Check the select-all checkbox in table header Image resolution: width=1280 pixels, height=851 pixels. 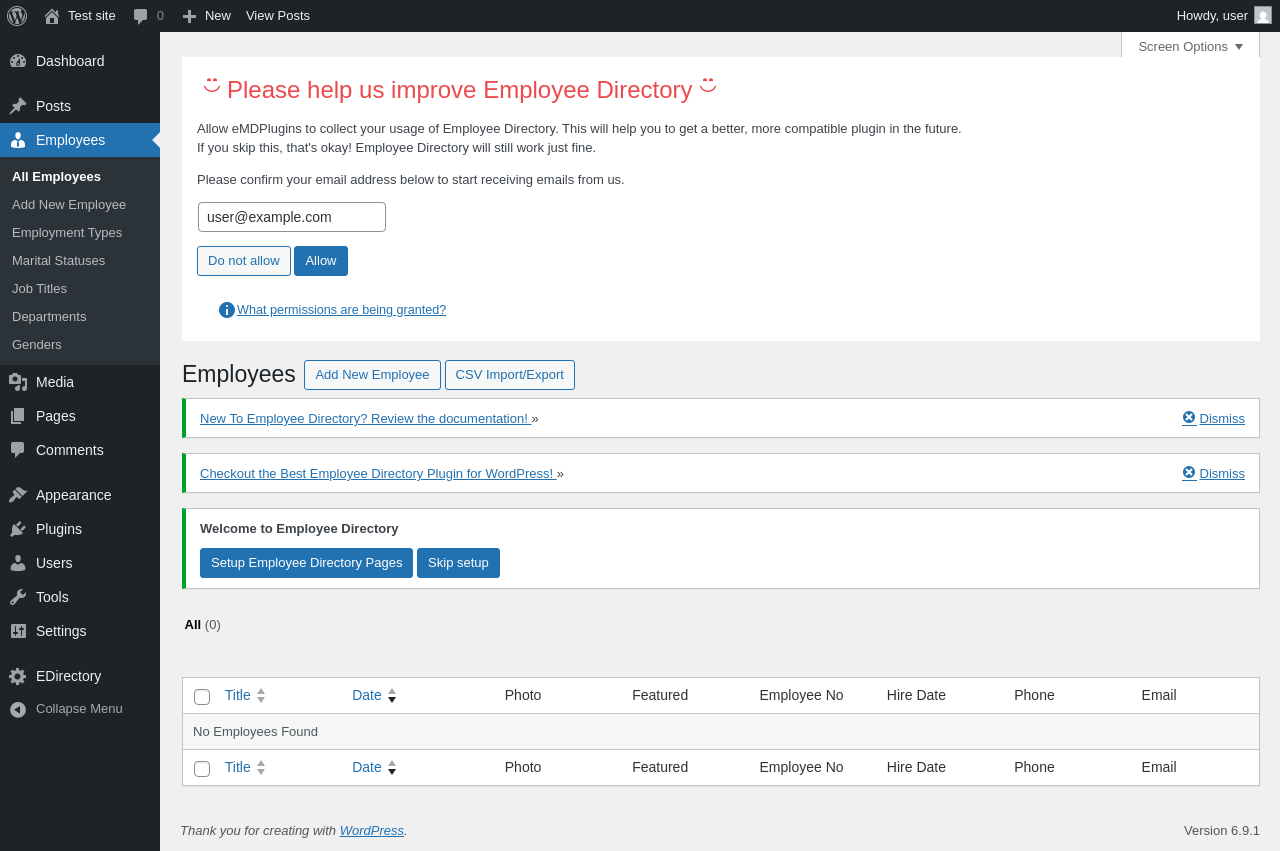[202, 696]
